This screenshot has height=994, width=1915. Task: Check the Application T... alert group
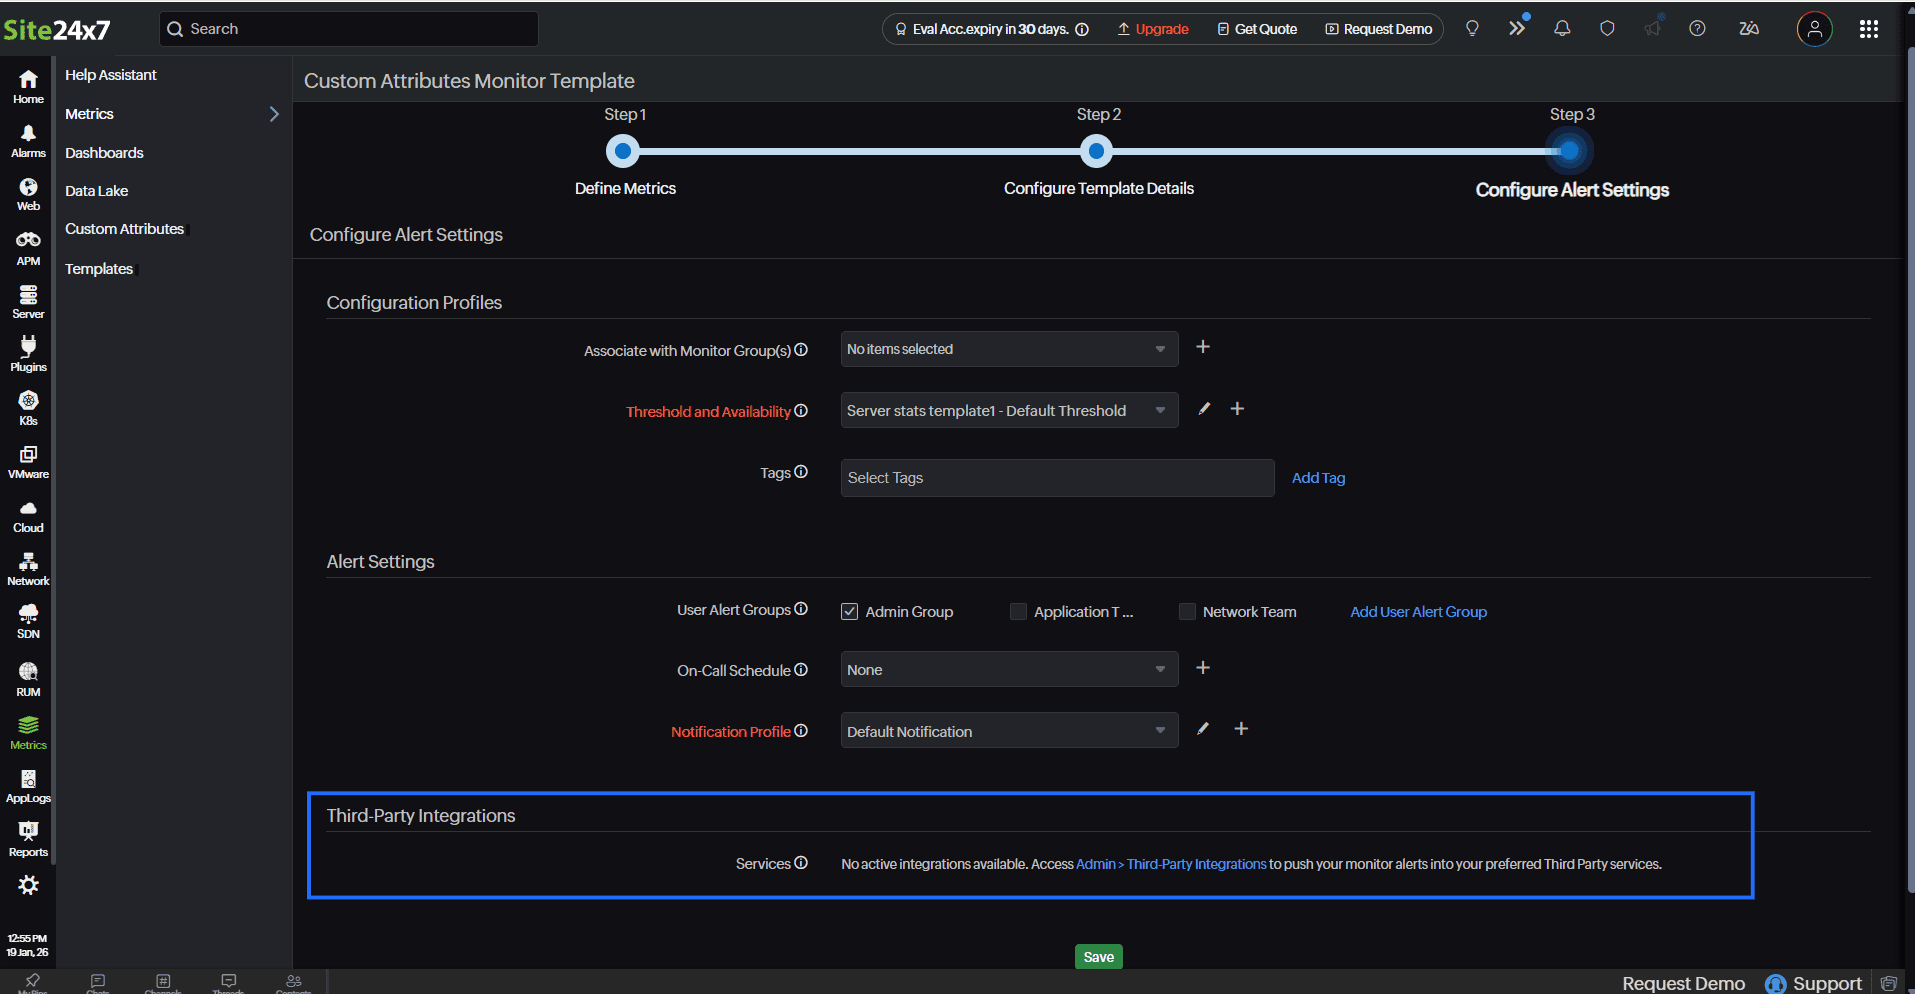[1018, 611]
